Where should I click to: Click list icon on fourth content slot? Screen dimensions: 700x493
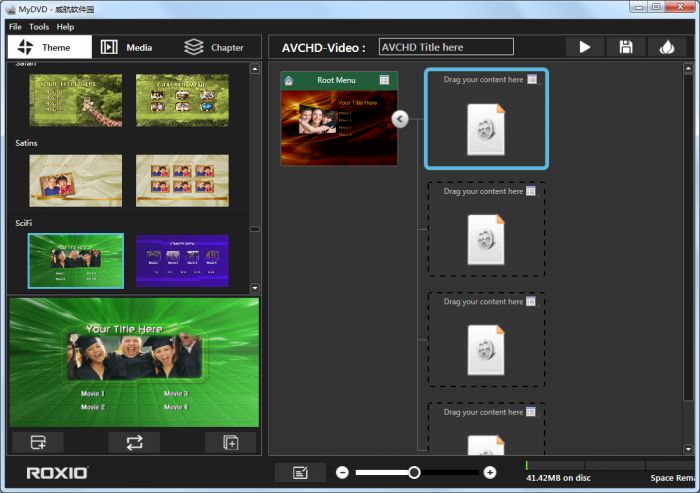[x=531, y=412]
